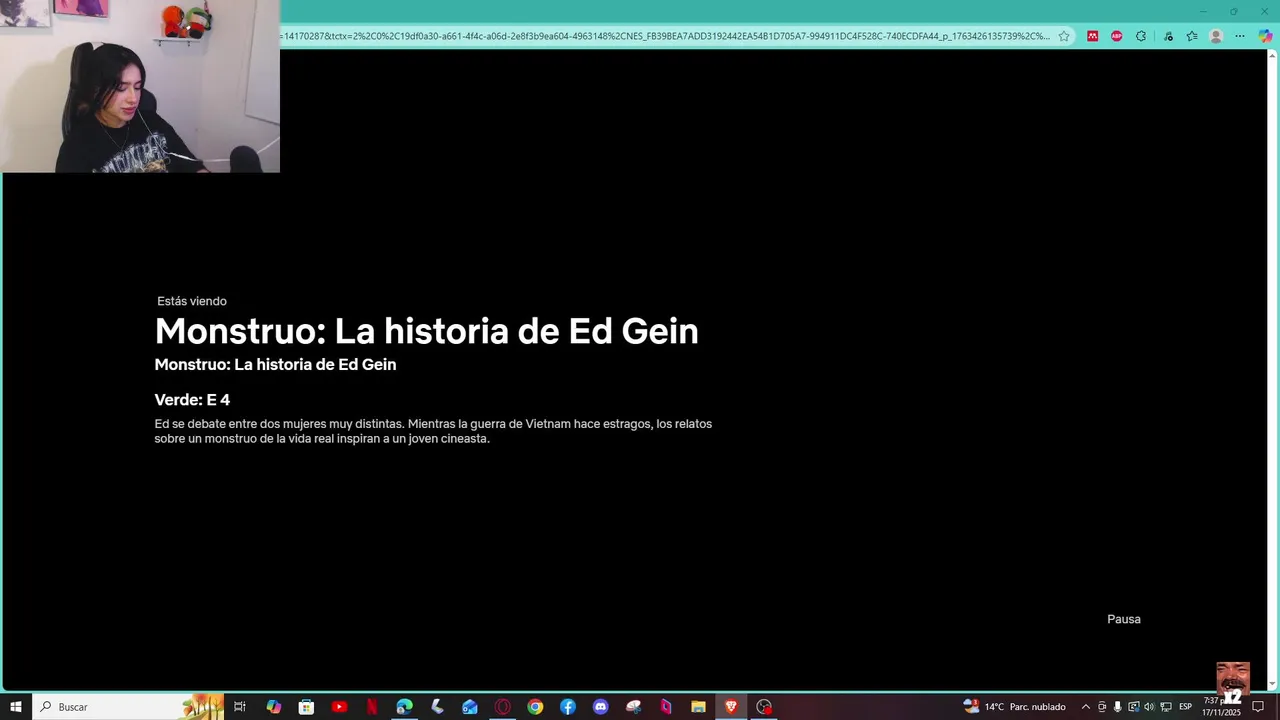Open Google Chrome from the taskbar
This screenshot has width=1280, height=720.
click(x=535, y=707)
